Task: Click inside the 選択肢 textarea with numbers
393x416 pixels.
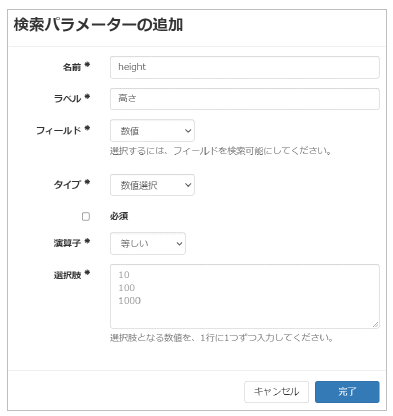Action: coord(245,296)
